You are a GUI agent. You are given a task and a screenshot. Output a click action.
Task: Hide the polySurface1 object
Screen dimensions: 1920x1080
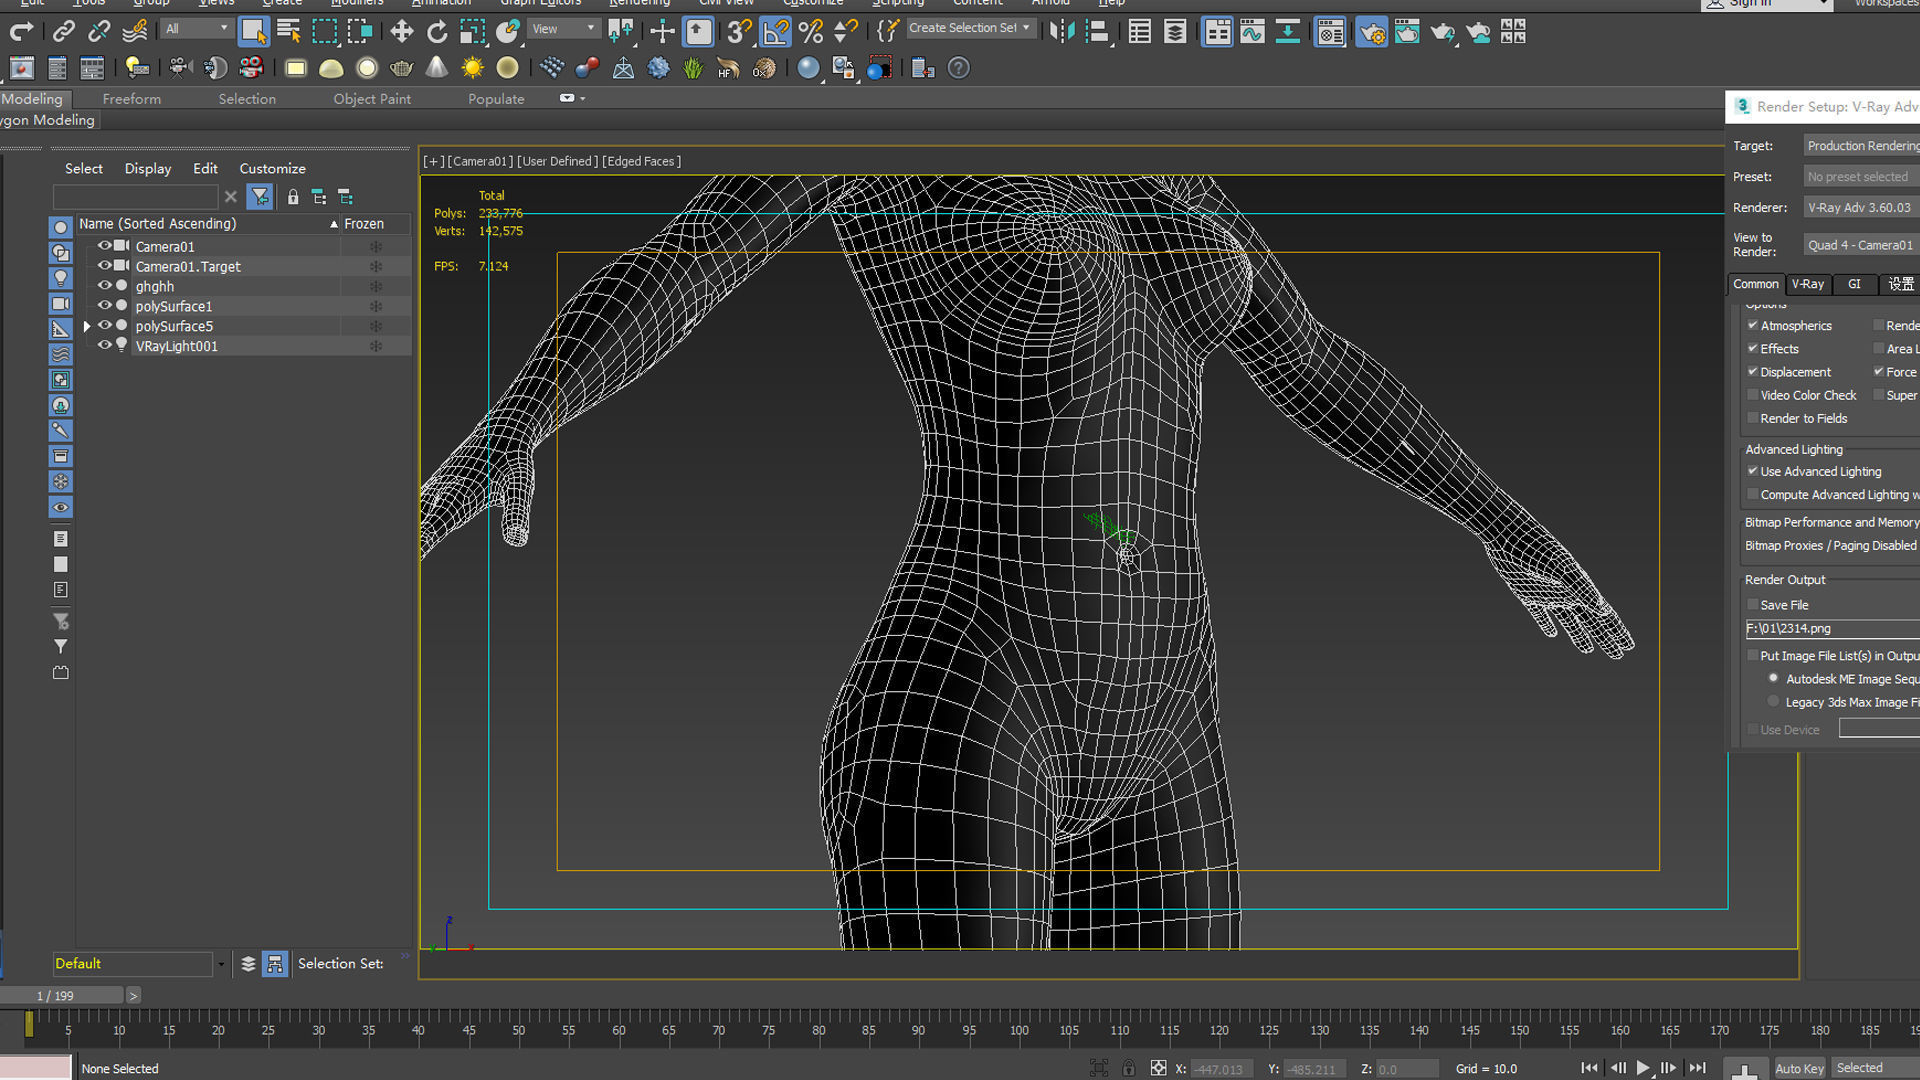104,306
